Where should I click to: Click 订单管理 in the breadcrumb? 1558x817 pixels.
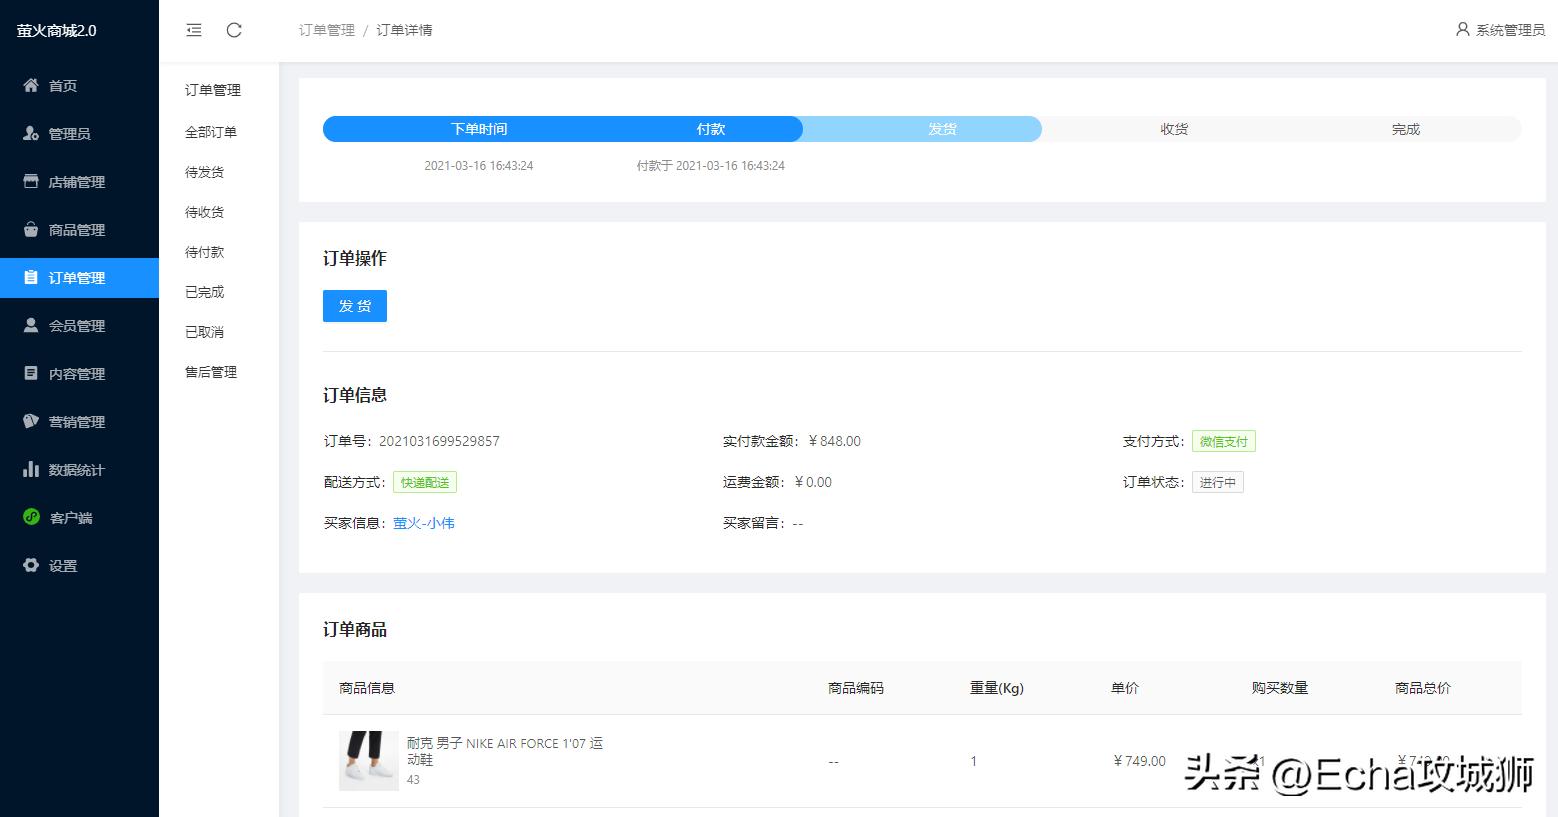pyautogui.click(x=325, y=30)
